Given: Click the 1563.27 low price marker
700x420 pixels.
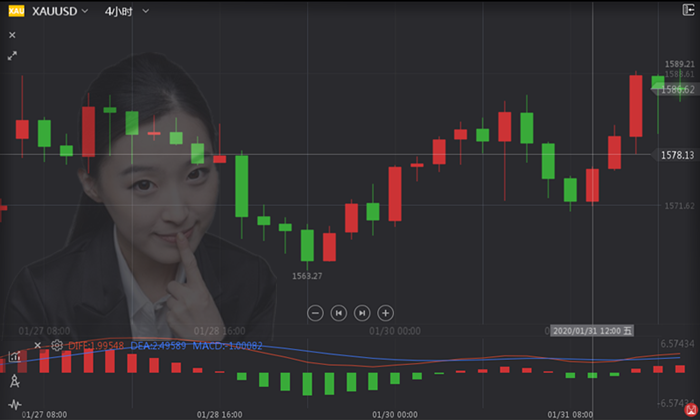Looking at the screenshot, I should [307, 276].
